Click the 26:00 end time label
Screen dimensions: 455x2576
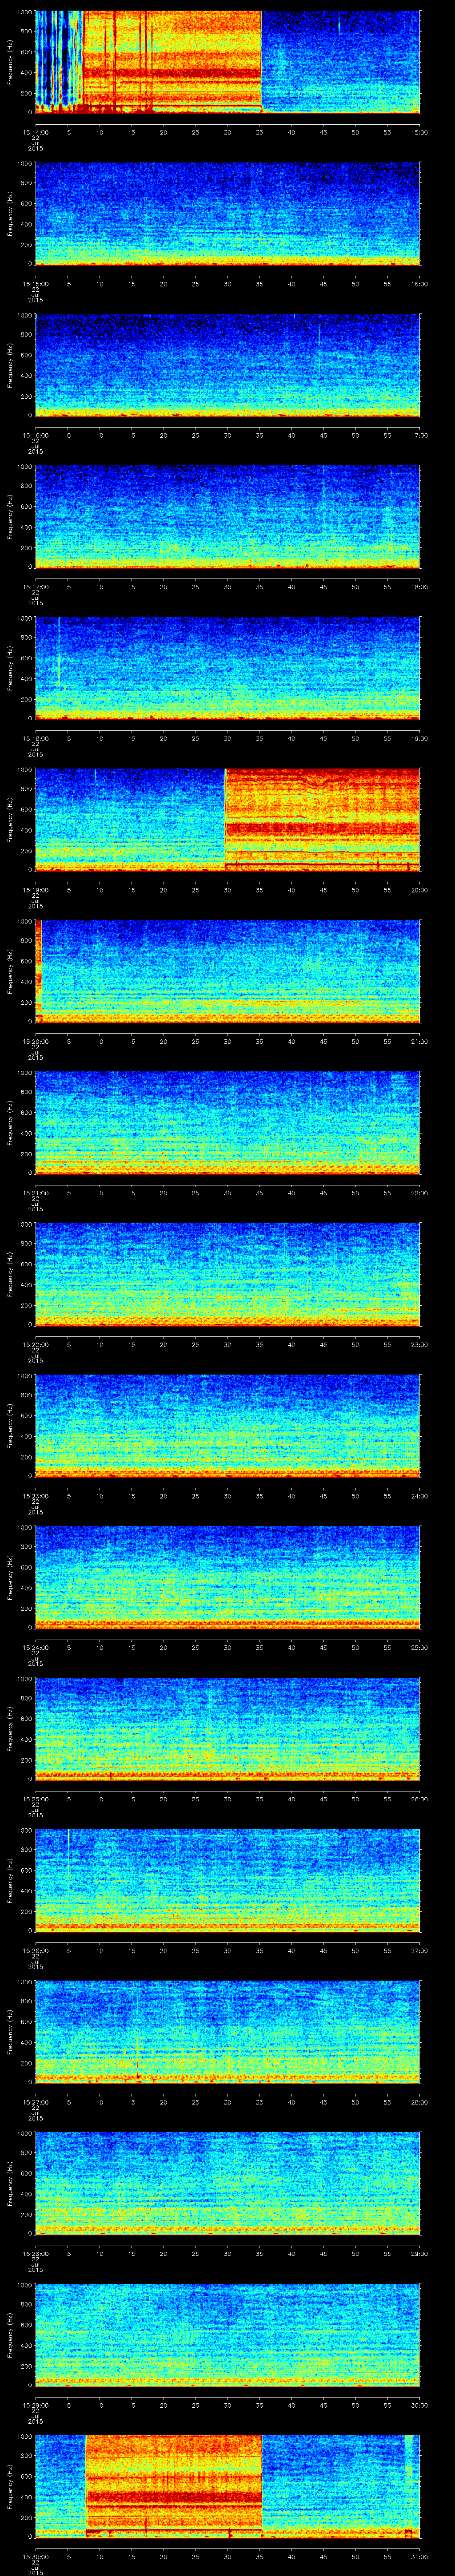click(419, 1799)
